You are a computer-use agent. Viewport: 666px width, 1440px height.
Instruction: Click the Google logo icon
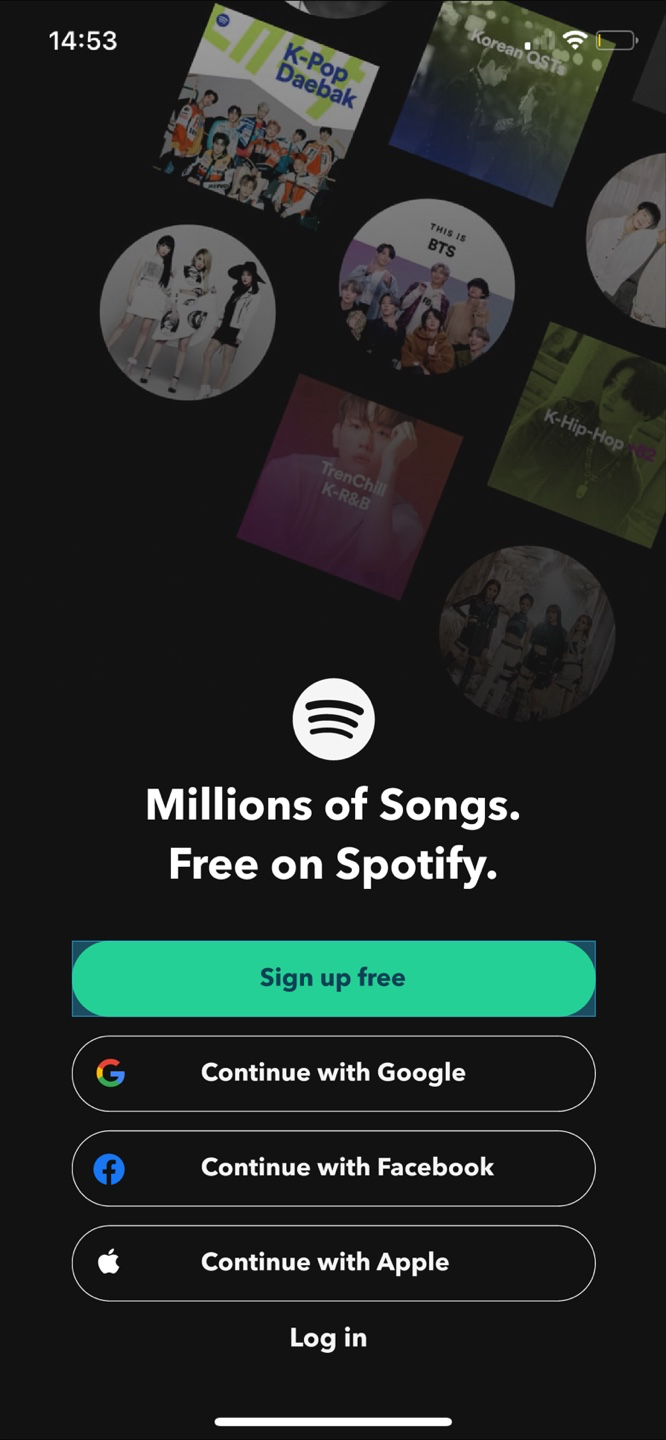[110, 1073]
